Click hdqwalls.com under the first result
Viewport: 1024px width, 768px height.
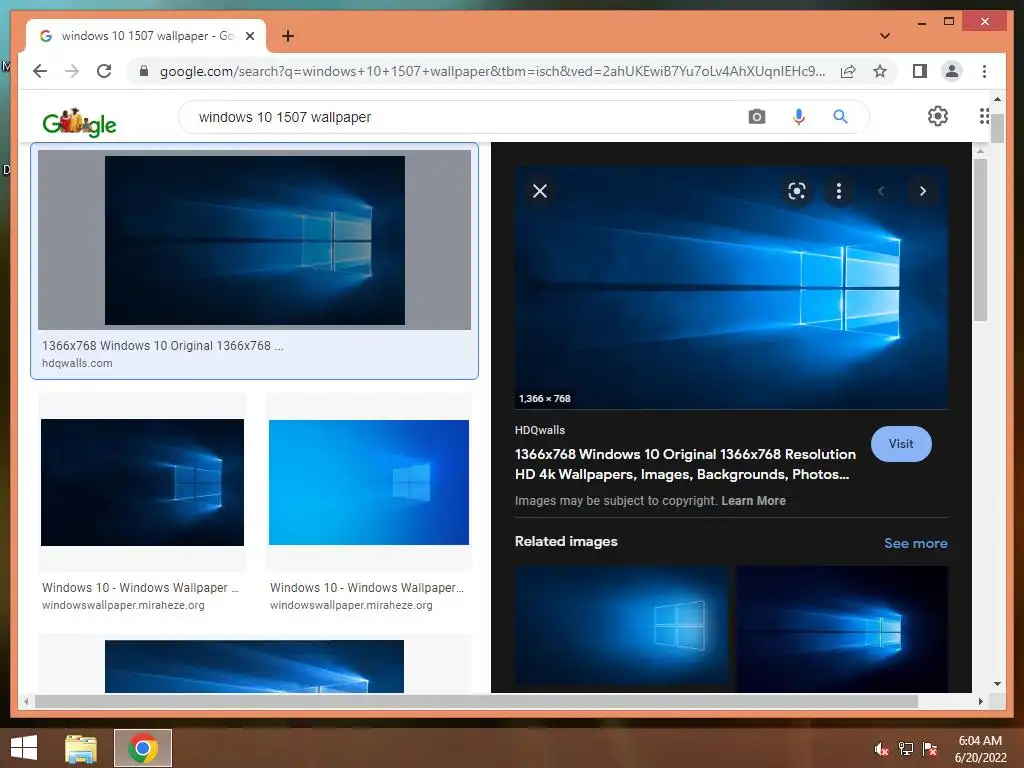point(77,363)
